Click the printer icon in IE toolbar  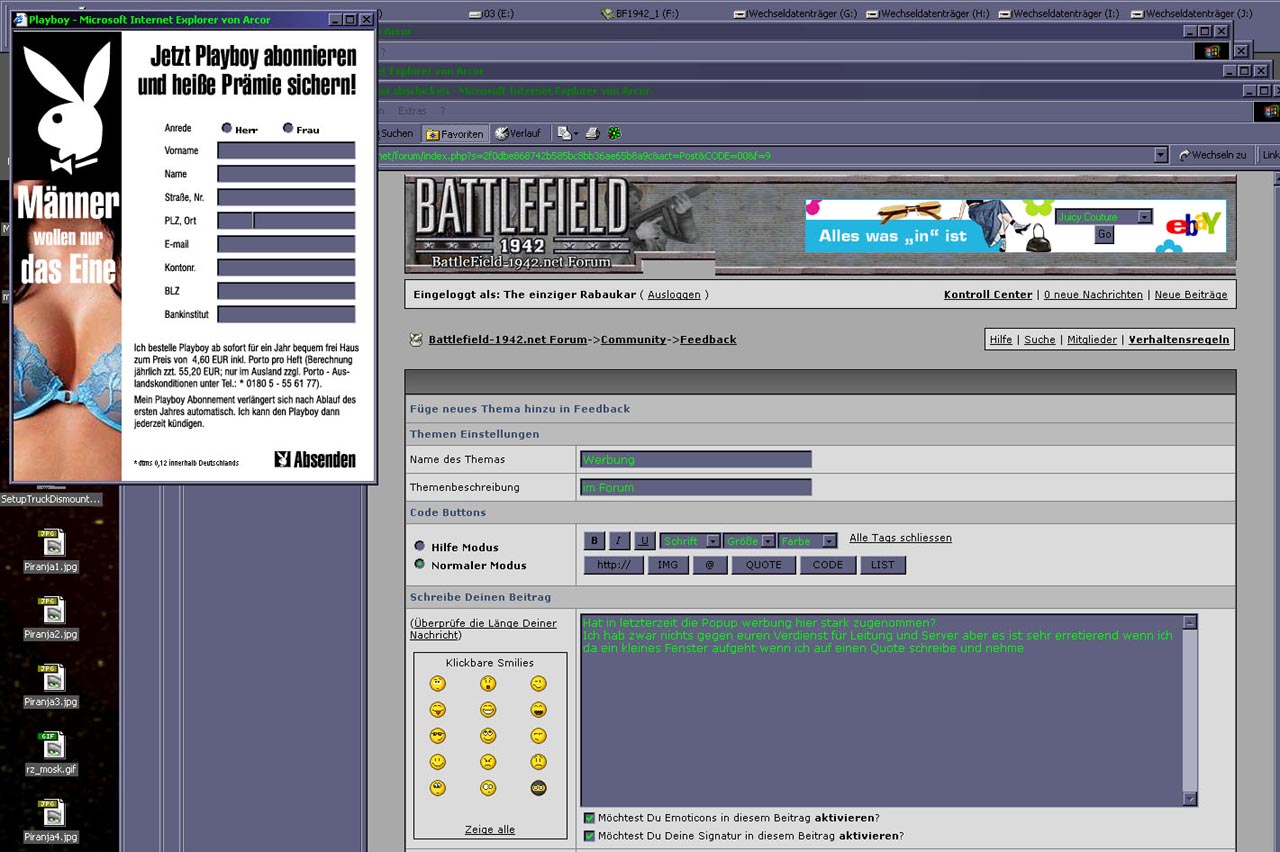point(592,133)
